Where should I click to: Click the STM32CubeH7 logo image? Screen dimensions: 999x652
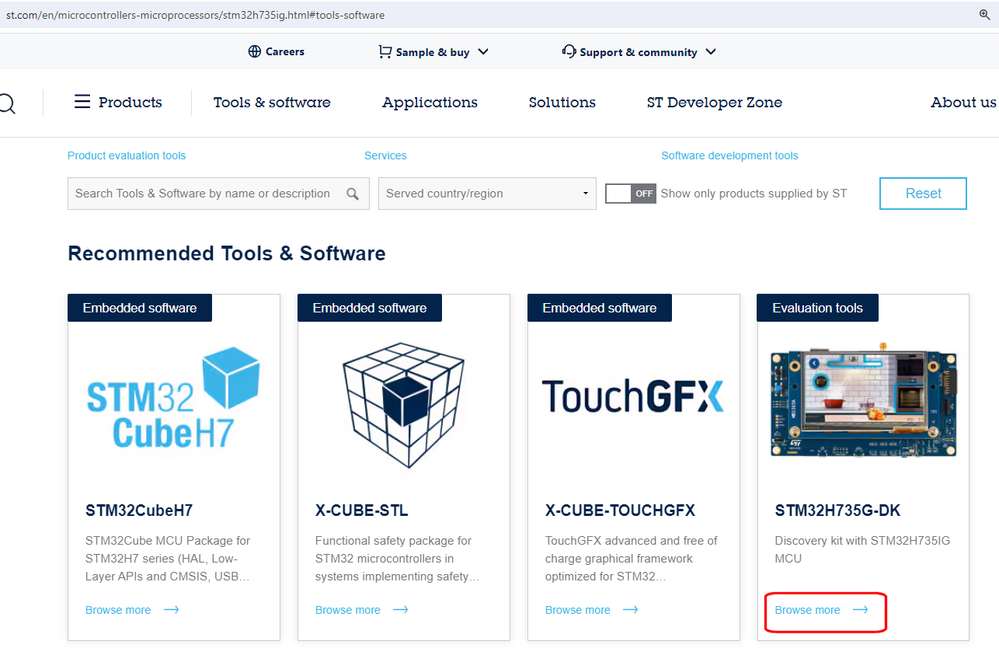pos(173,398)
